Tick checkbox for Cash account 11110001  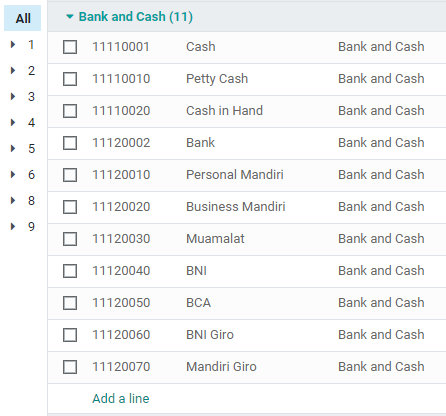(70, 47)
